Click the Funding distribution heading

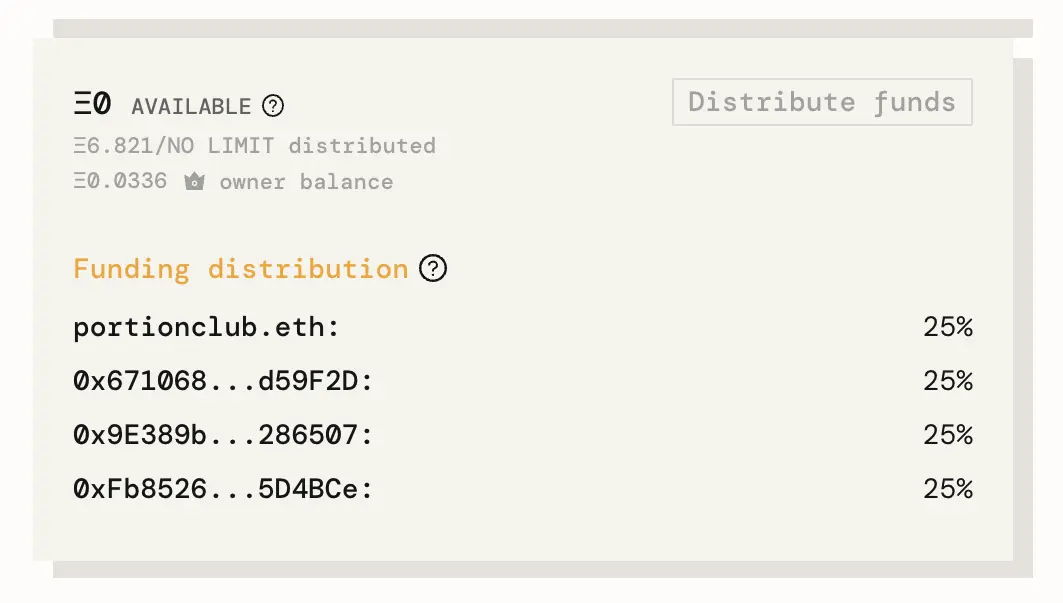[240, 269]
